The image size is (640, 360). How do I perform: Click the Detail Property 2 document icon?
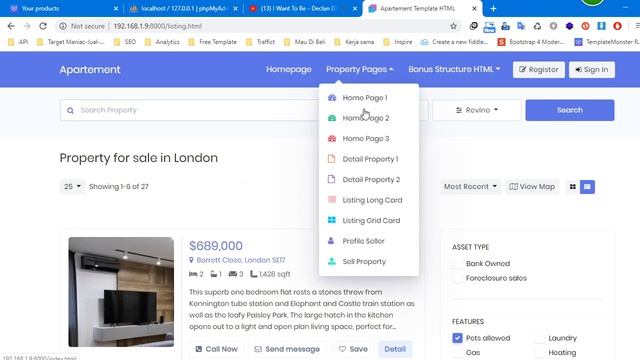(x=331, y=179)
